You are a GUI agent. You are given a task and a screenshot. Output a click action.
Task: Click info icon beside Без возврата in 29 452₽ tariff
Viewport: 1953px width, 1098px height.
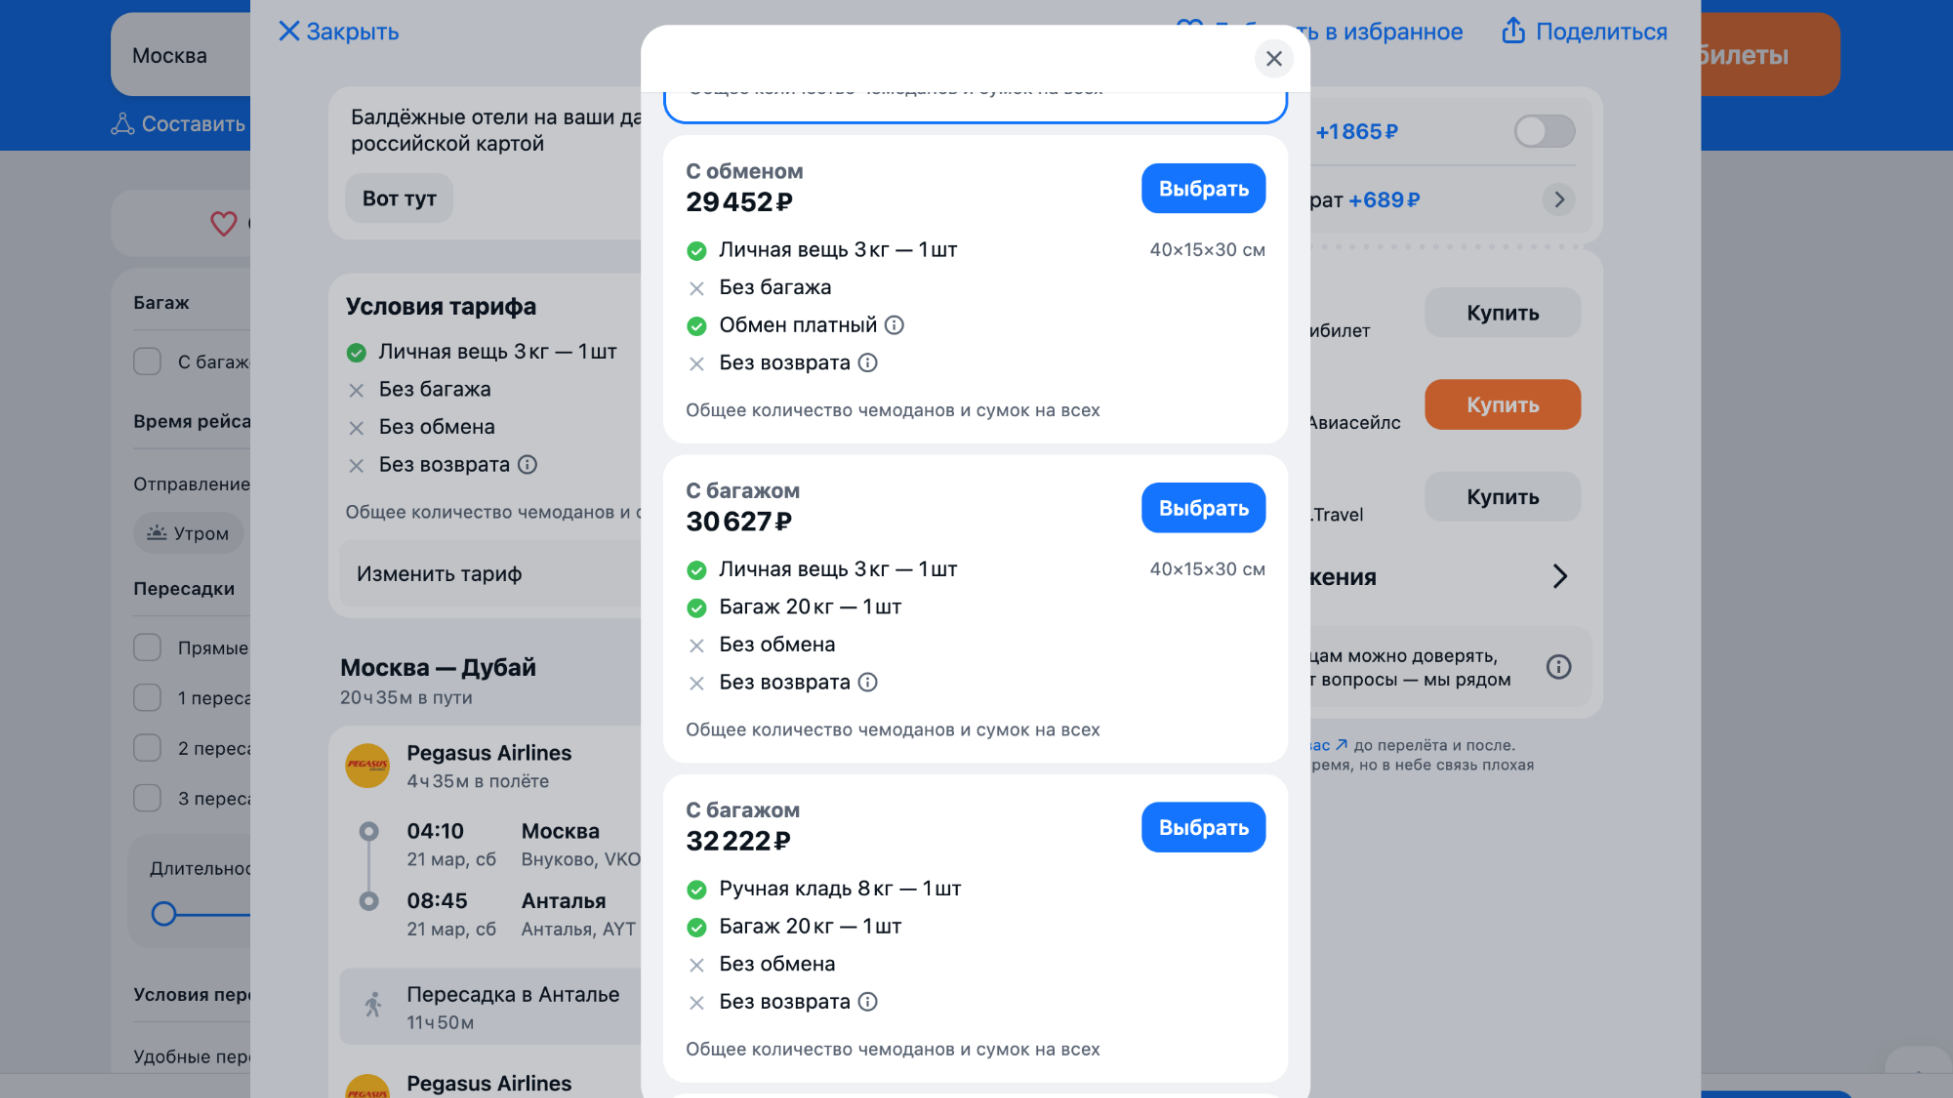pos(868,363)
